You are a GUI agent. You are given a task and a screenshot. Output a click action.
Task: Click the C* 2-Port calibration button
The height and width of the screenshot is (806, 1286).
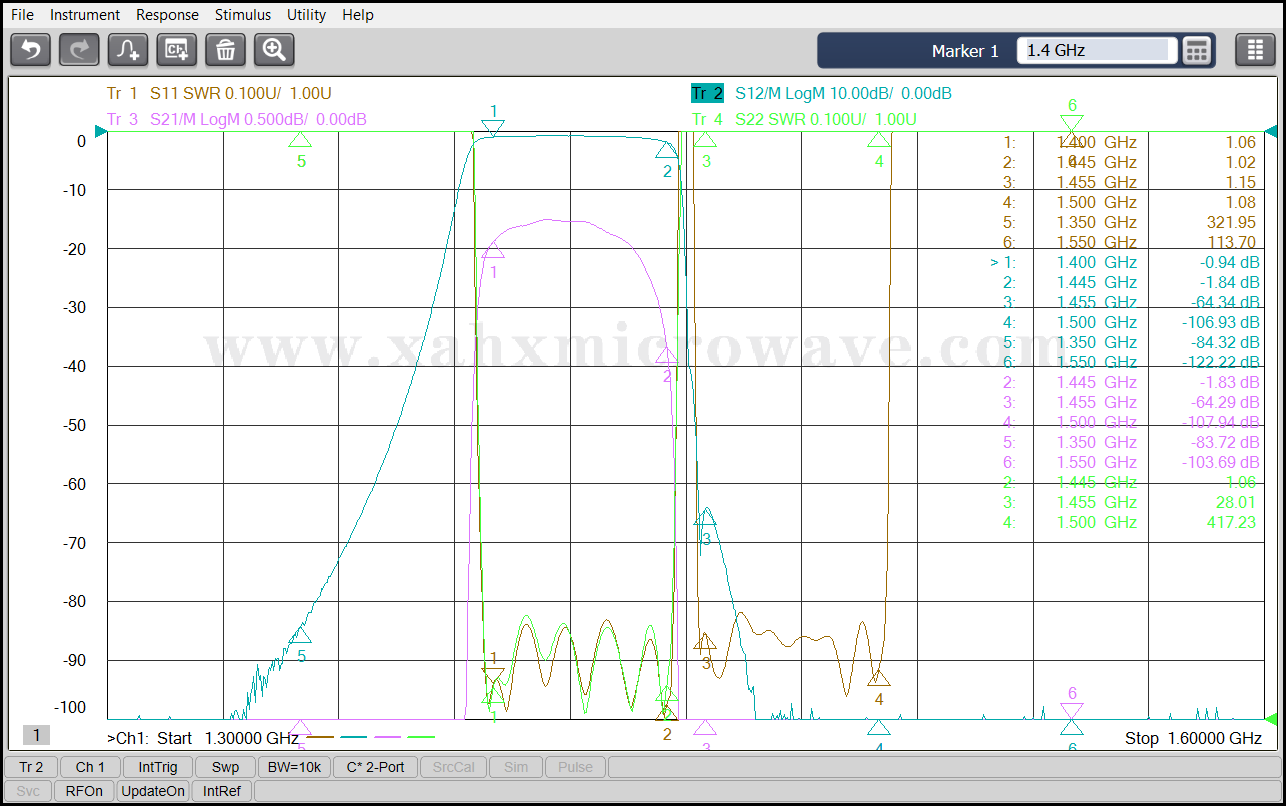375,767
